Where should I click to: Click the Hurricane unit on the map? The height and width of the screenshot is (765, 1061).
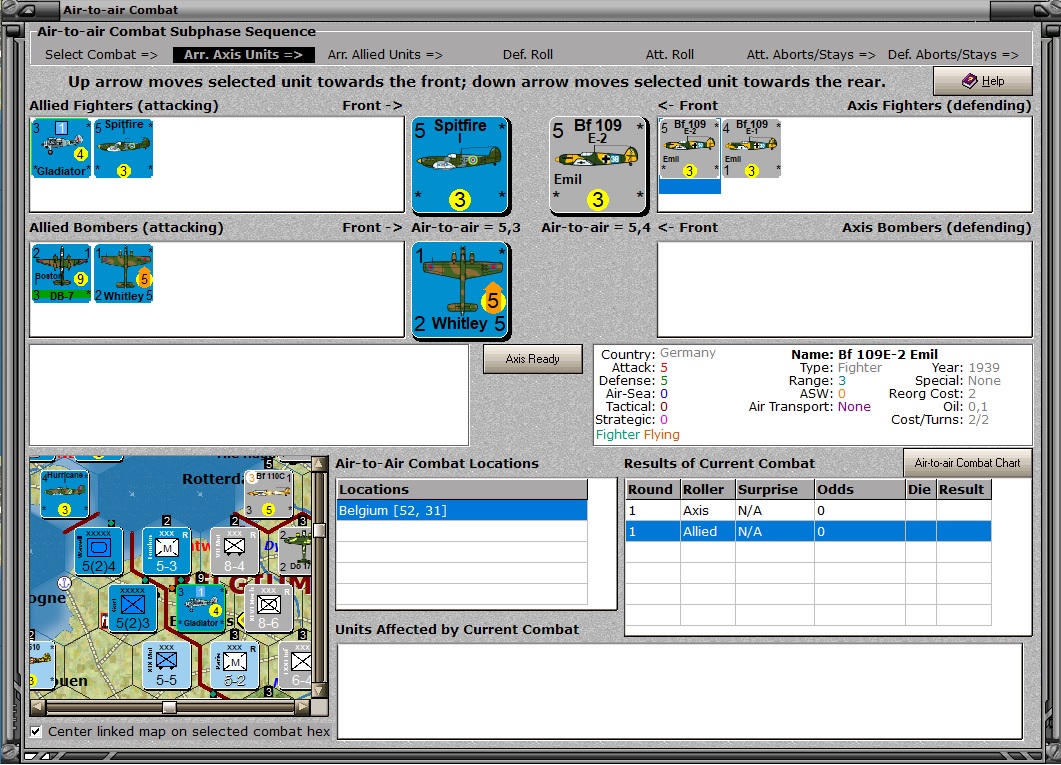(x=64, y=493)
